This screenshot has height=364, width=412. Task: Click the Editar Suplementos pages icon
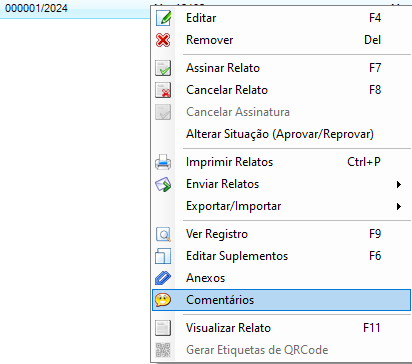[x=163, y=256]
